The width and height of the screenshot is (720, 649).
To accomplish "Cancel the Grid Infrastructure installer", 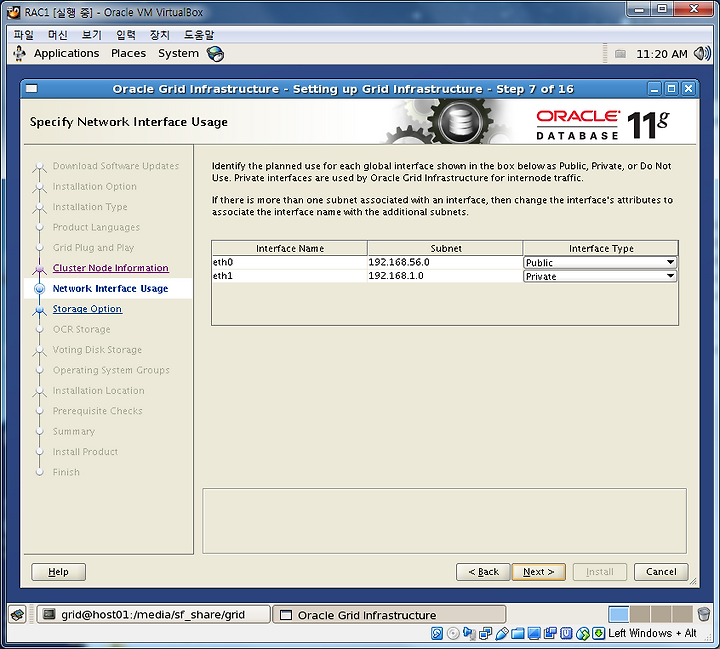I will coord(661,572).
